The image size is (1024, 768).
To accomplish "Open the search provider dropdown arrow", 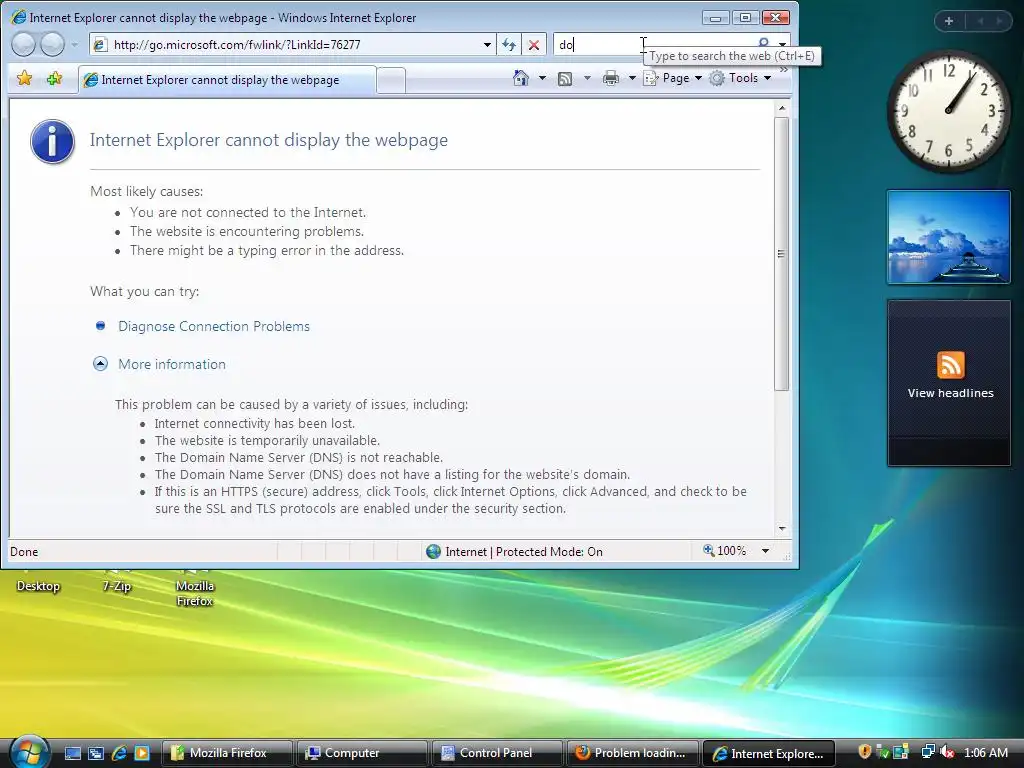I will point(782,44).
